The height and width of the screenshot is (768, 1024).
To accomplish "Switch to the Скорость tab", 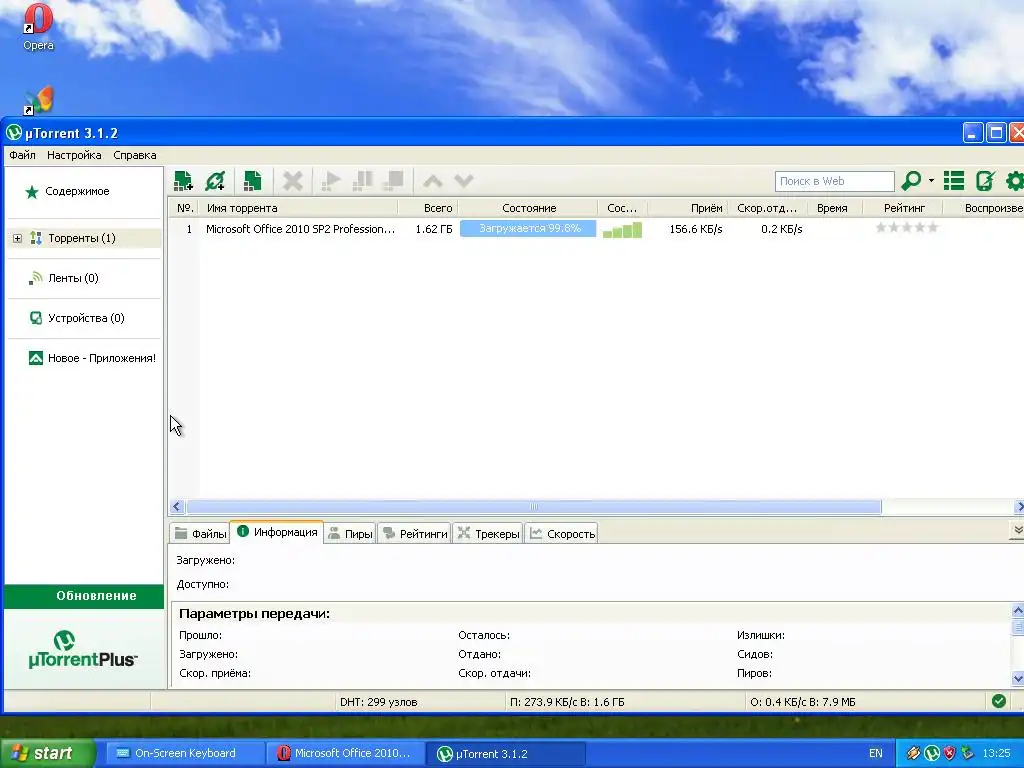I will pyautogui.click(x=562, y=534).
